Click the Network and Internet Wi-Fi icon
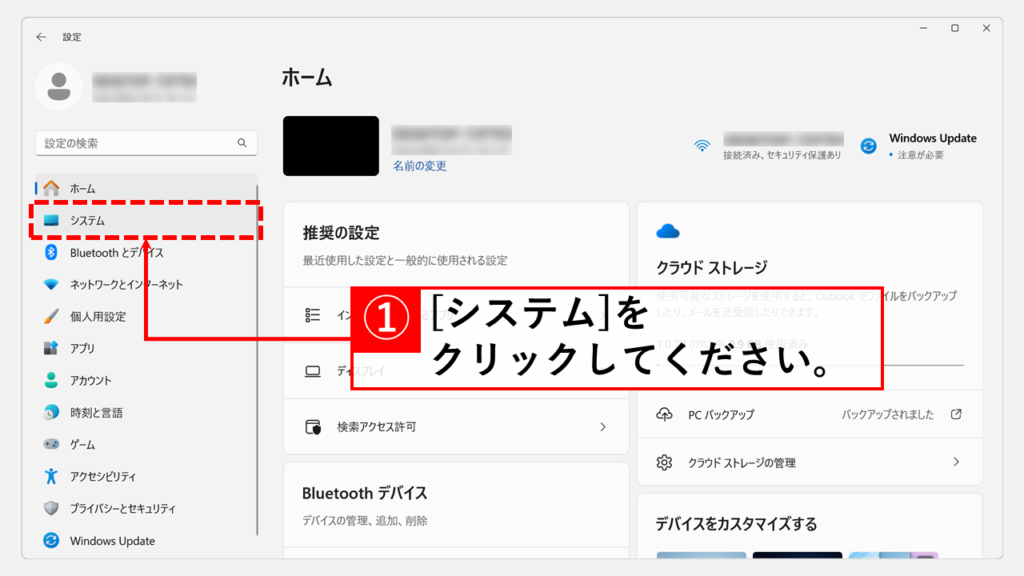 pos(51,285)
